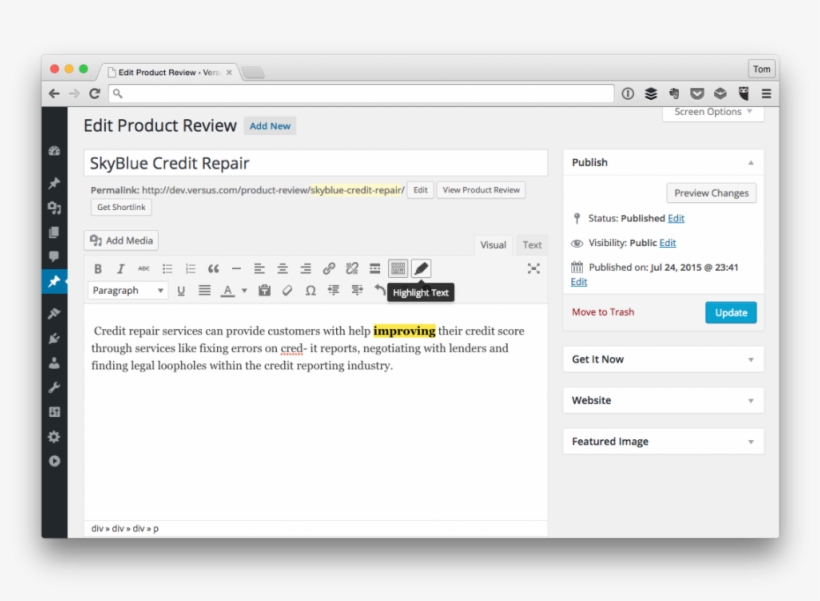Edit the post visibility setting
The image size is (820, 601).
coord(667,242)
